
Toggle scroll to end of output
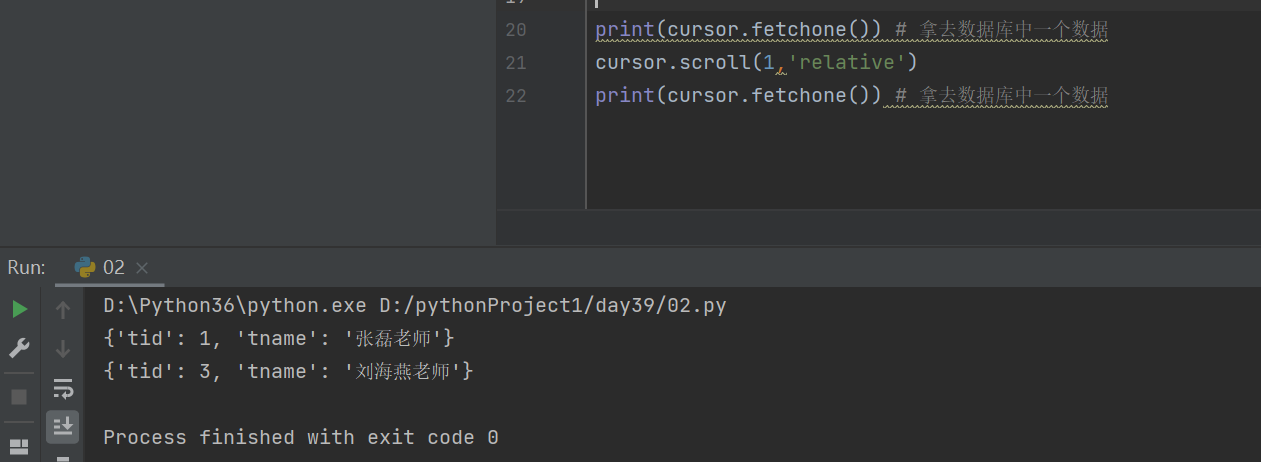(63, 426)
